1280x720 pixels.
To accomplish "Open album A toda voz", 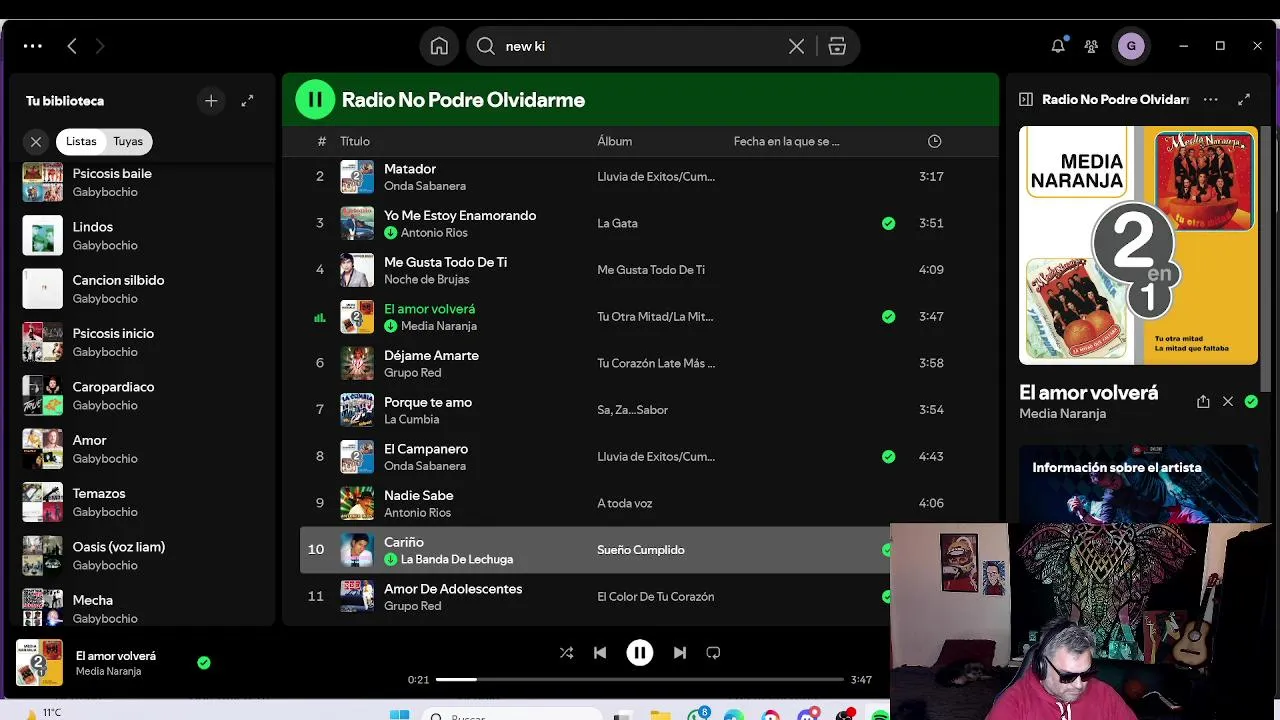I will (624, 503).
